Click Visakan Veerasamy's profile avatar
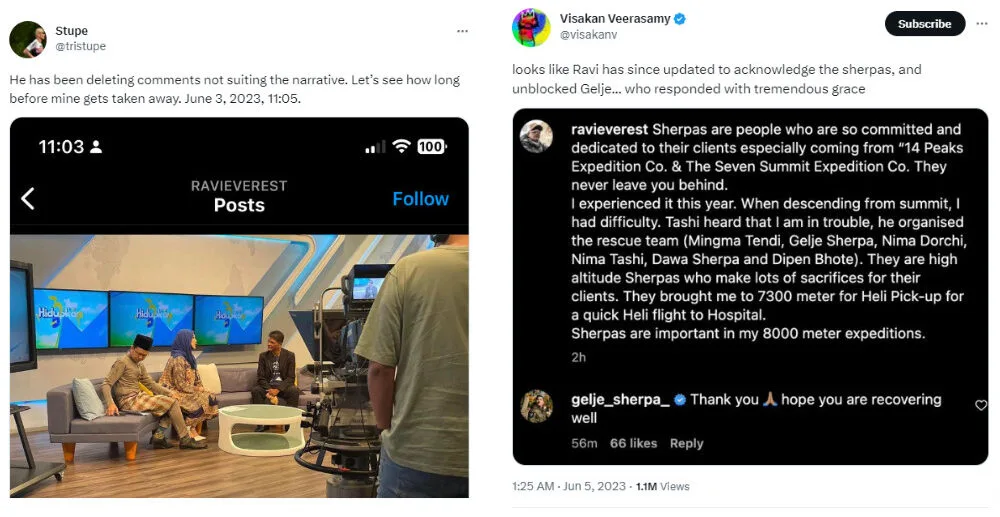 531,27
